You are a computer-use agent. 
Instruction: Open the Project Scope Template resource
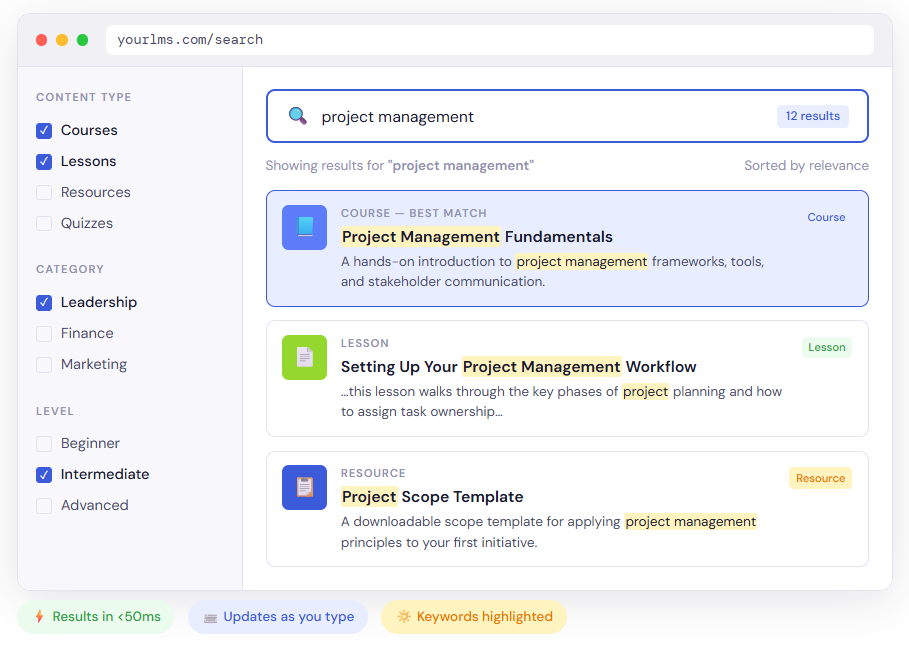pos(432,497)
